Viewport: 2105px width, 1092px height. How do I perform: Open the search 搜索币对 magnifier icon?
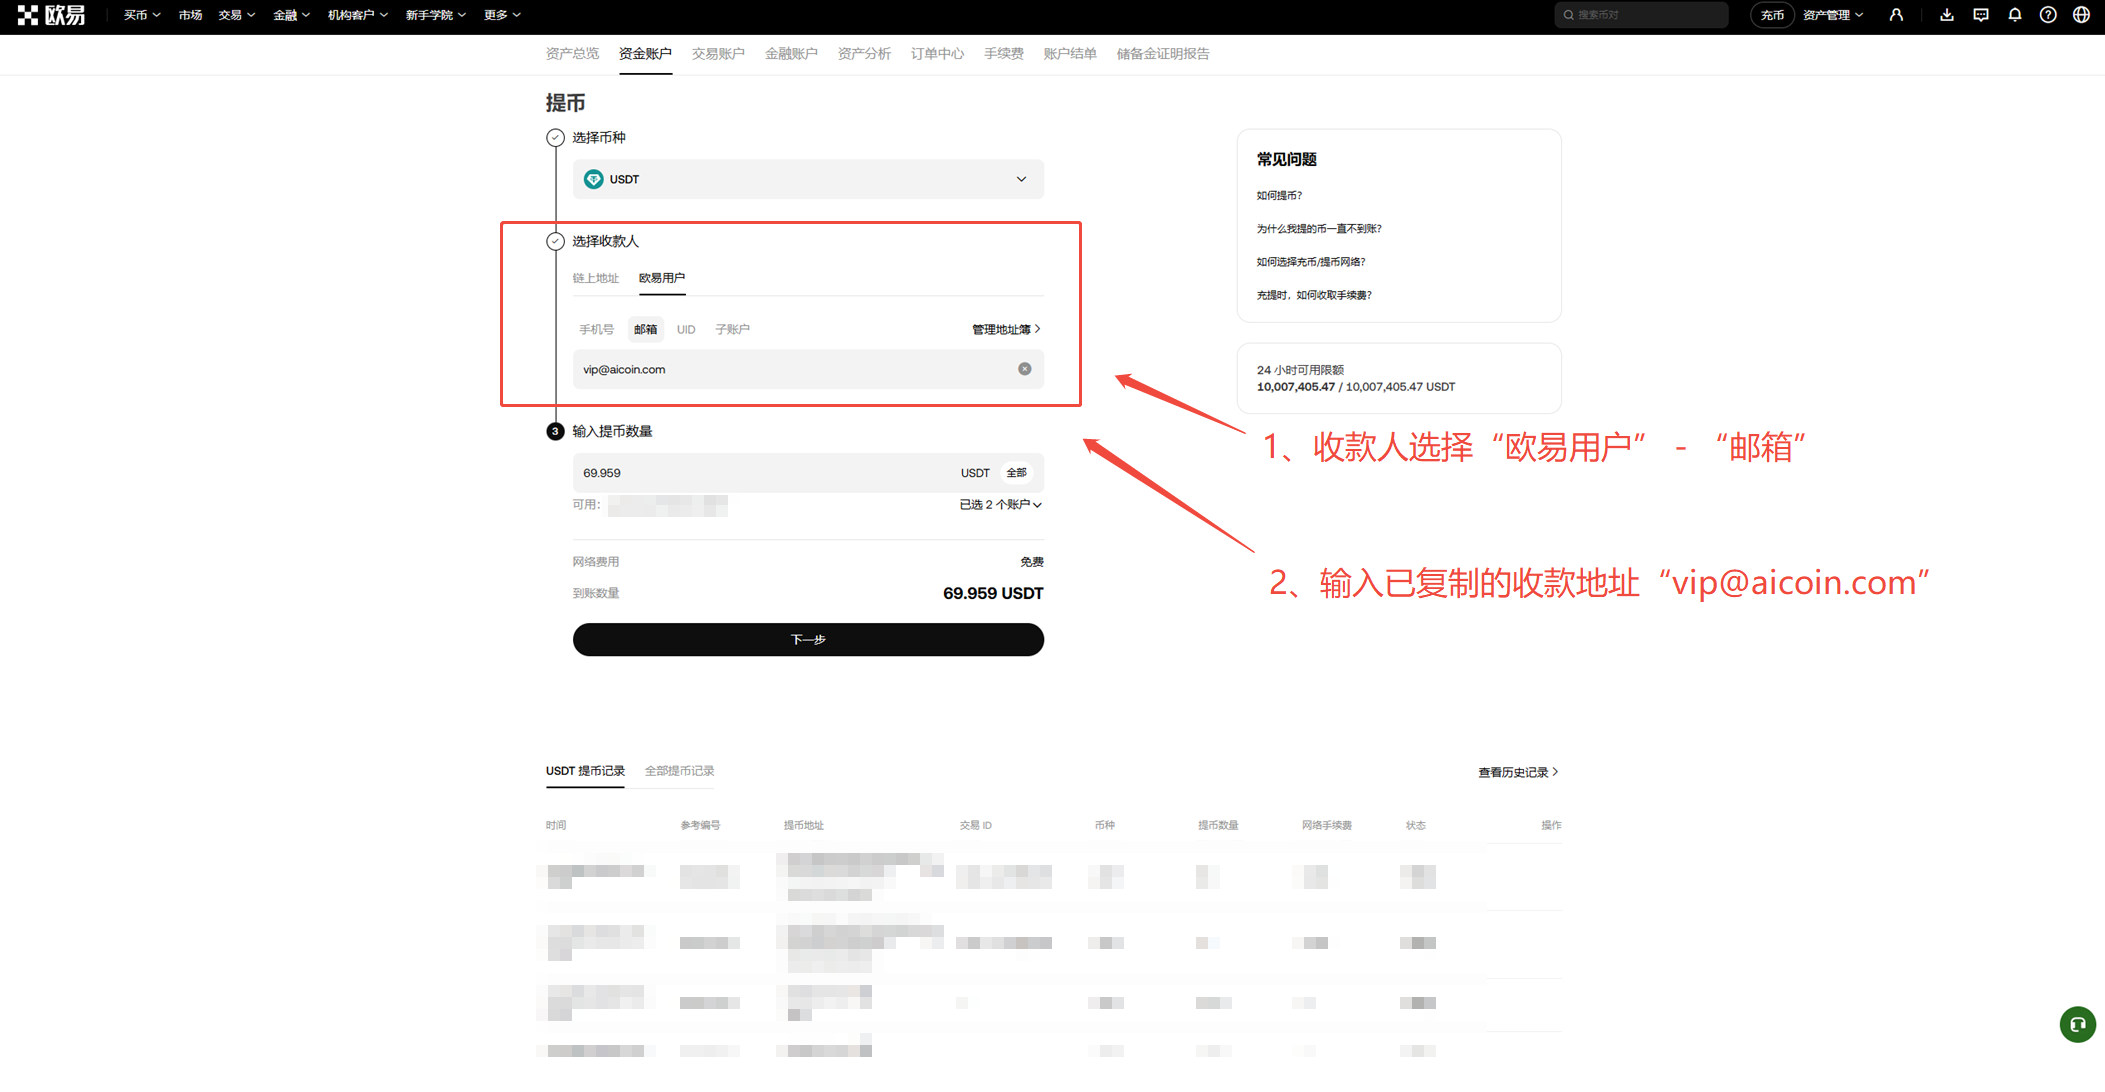tap(1567, 15)
